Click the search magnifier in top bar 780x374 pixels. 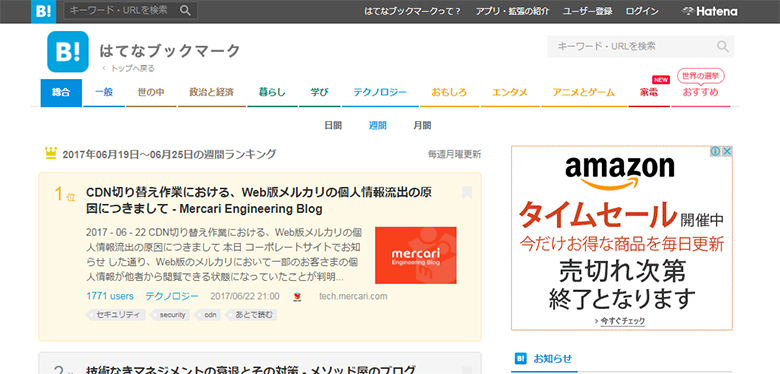click(185, 10)
